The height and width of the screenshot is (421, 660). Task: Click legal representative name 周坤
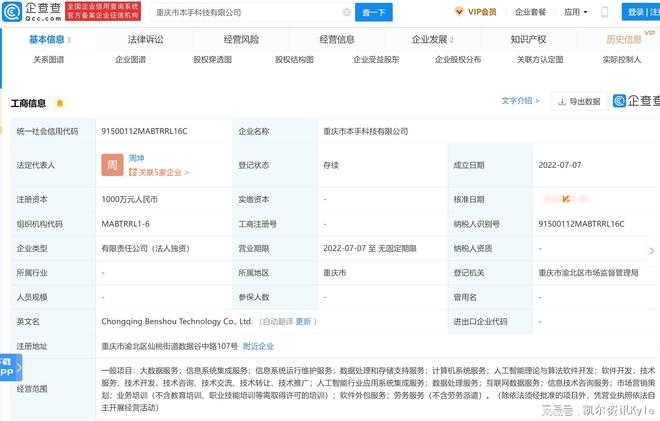(x=136, y=158)
